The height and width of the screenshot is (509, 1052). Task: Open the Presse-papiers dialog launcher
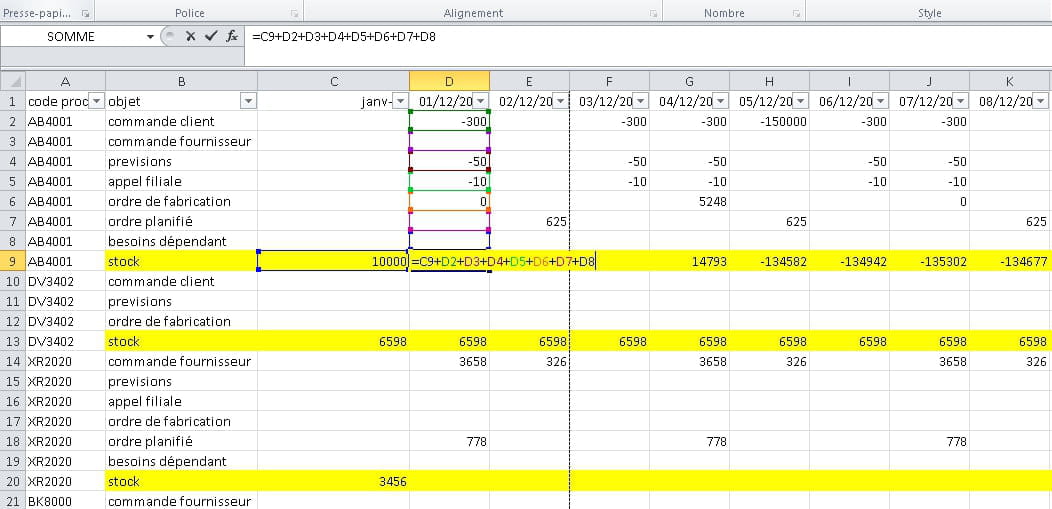point(85,13)
